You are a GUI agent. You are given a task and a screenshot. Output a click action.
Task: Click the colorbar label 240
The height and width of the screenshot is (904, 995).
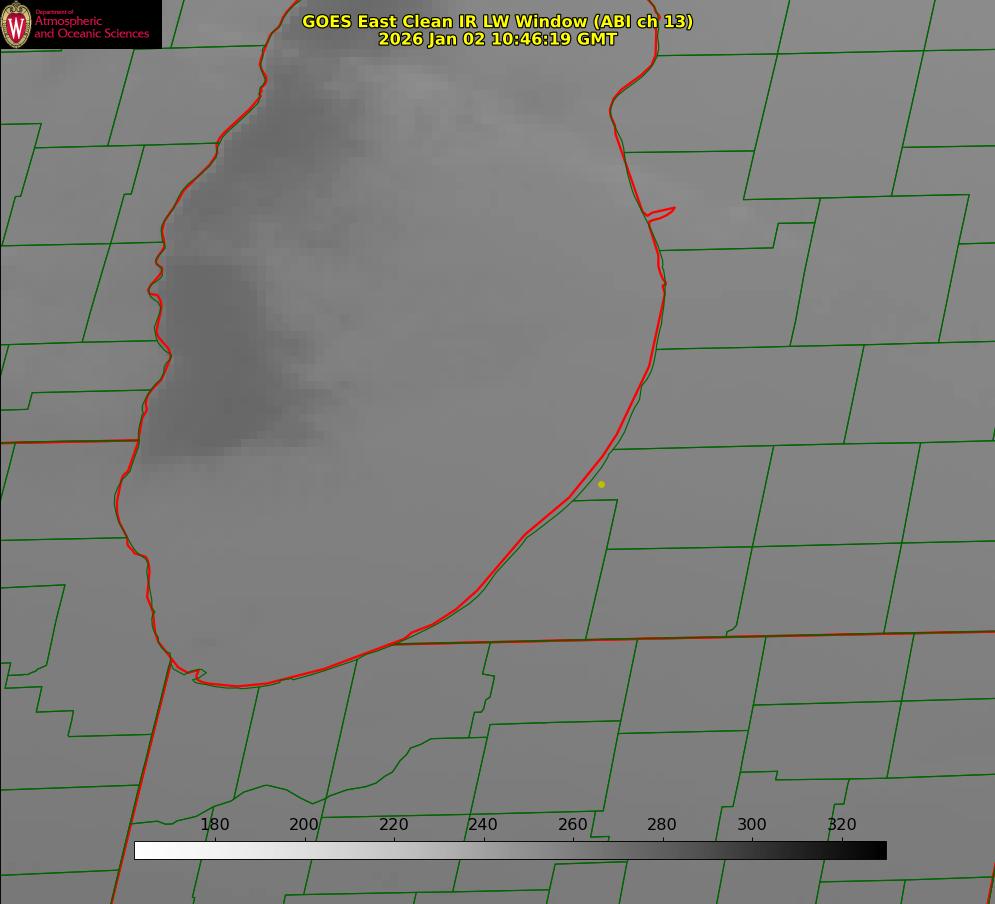(x=483, y=824)
